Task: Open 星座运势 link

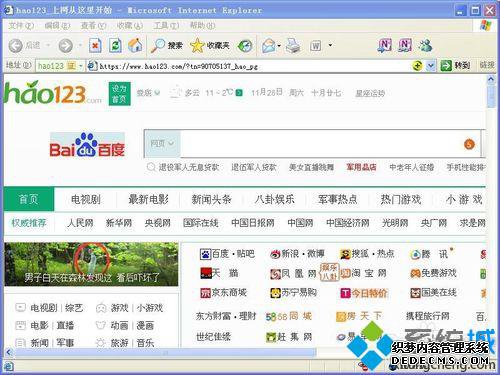Action: click(370, 93)
